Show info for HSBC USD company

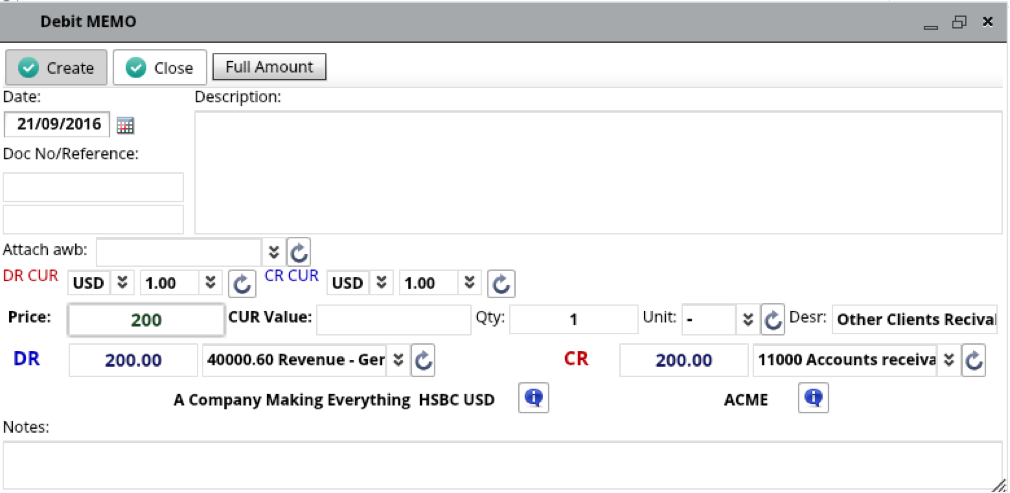point(534,399)
